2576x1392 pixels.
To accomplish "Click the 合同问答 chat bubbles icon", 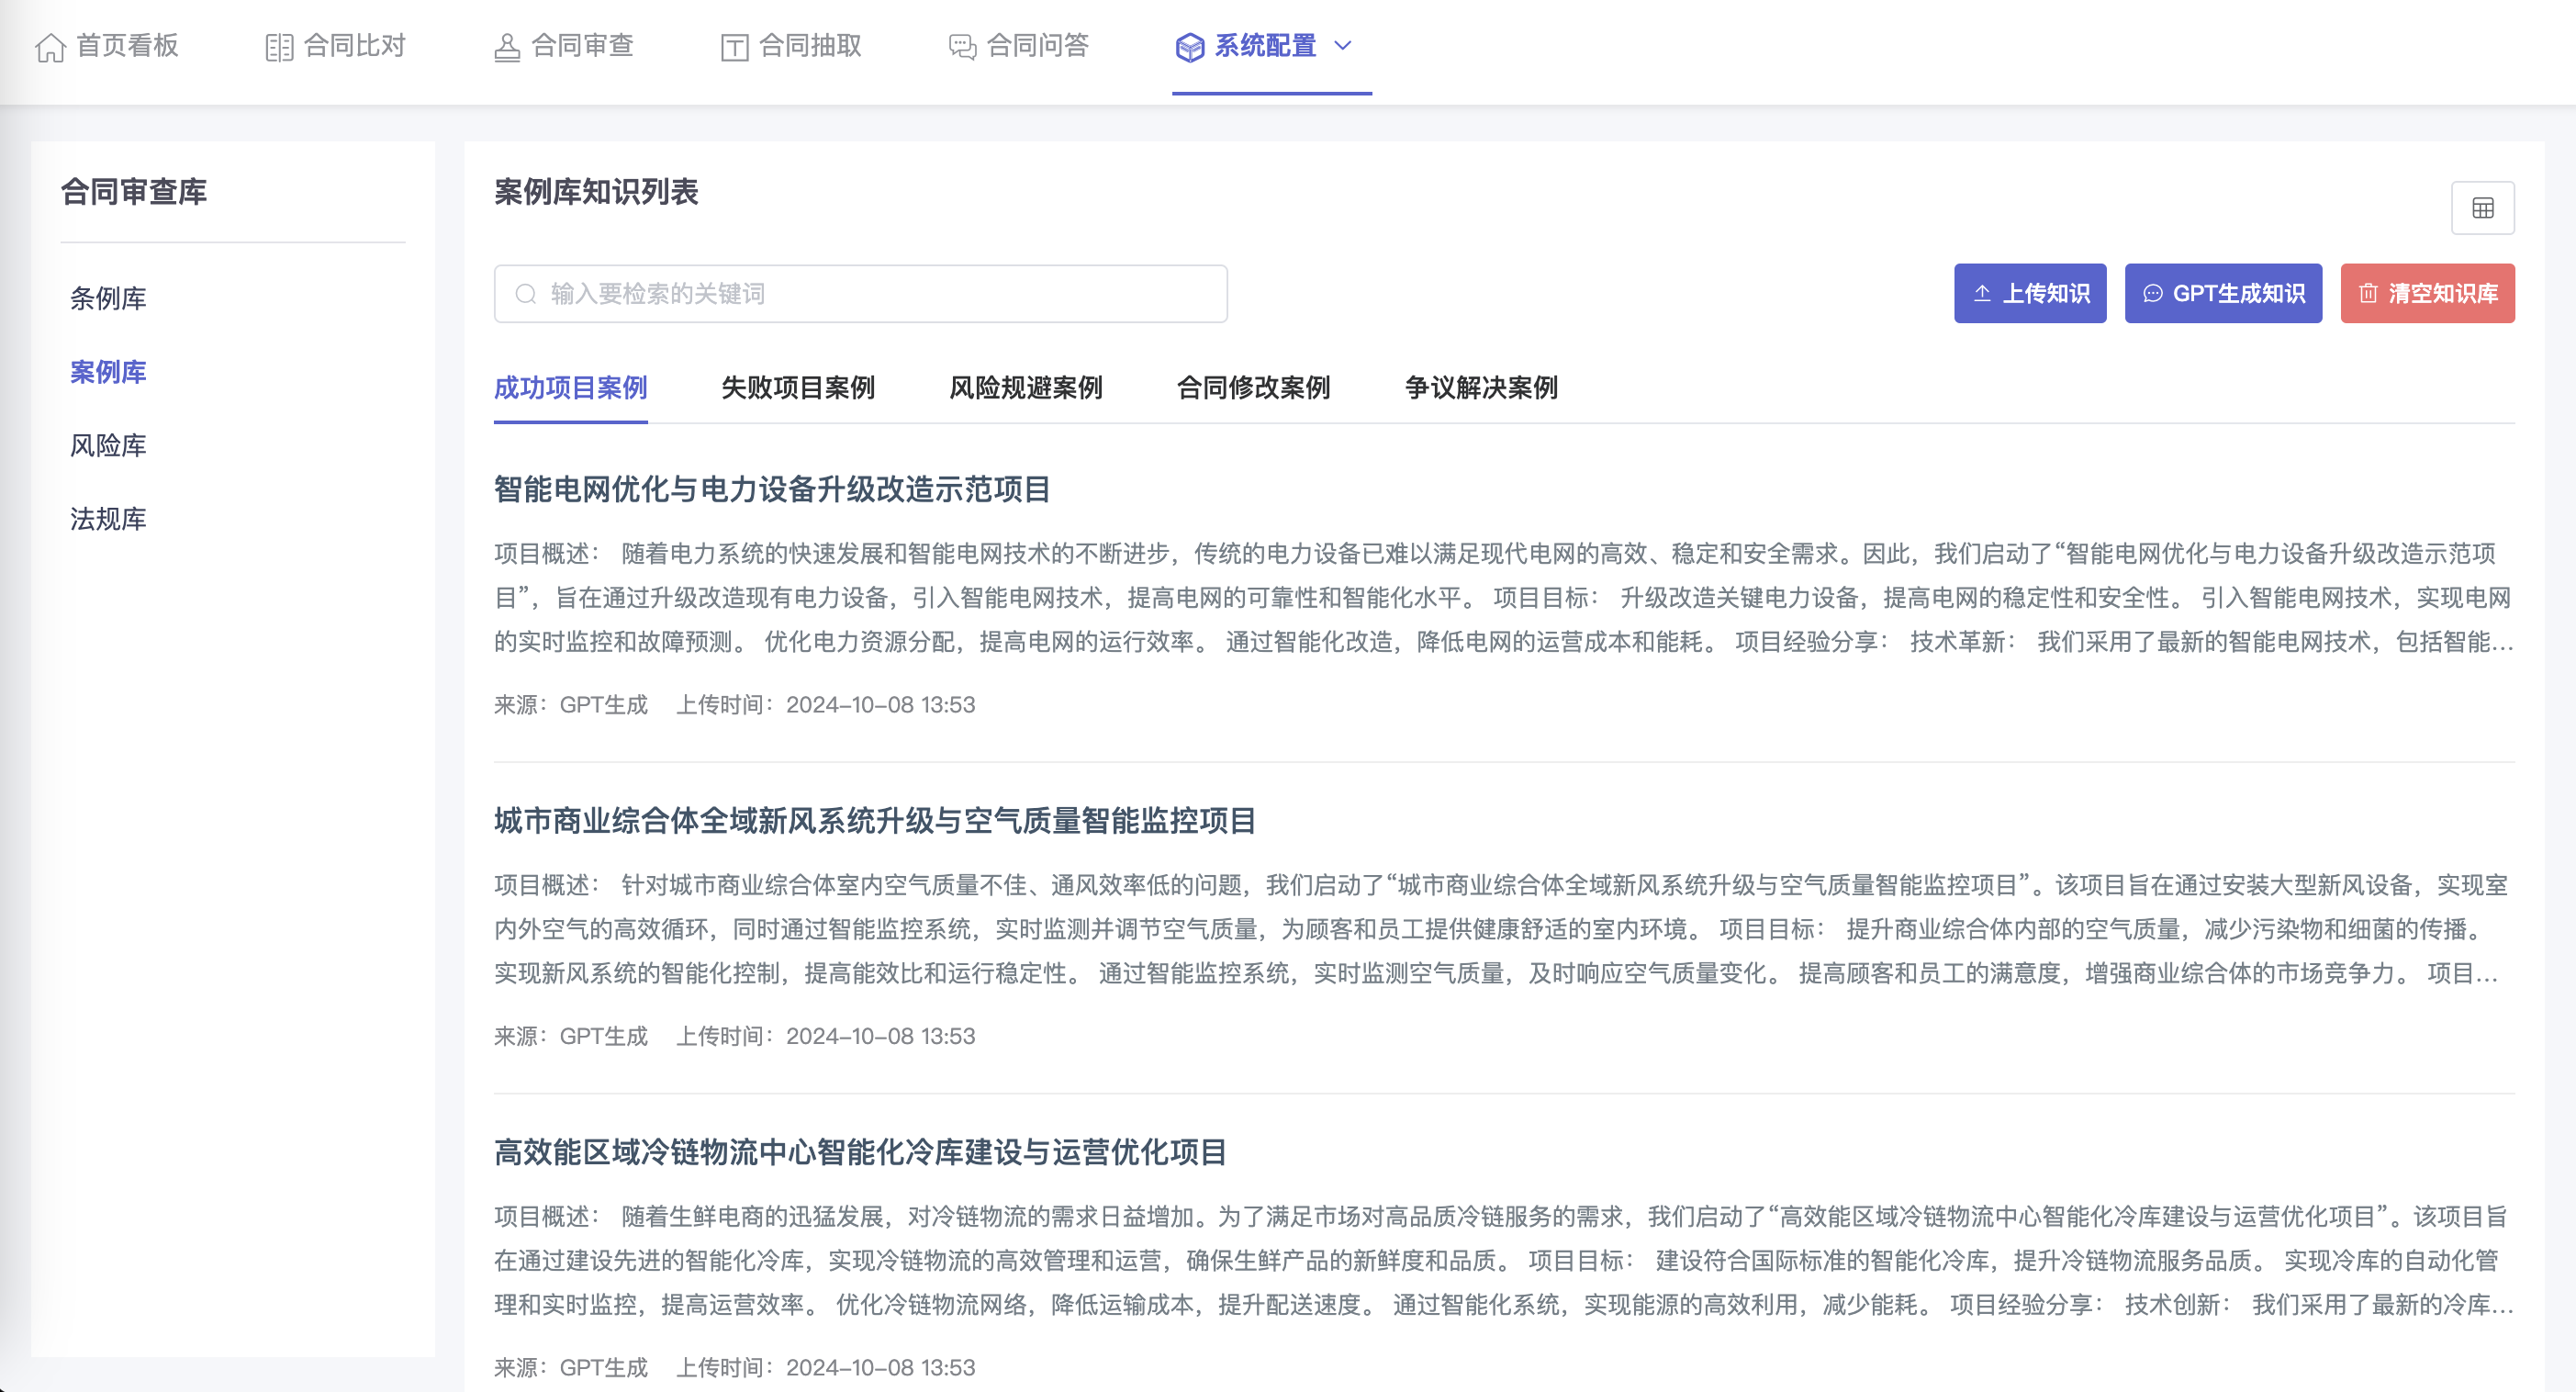I will coord(962,47).
